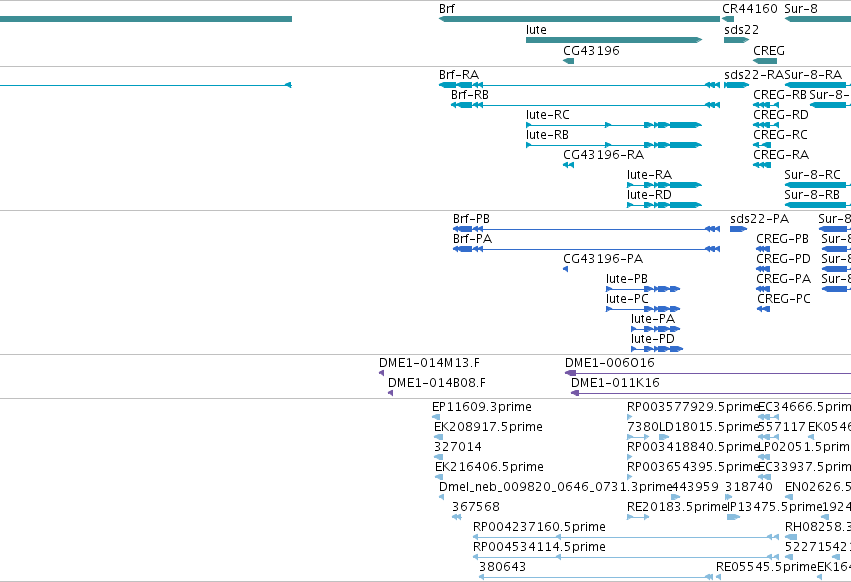851x582 pixels.
Task: Open the DME1-014B08.F feature label
Action: pos(436,383)
